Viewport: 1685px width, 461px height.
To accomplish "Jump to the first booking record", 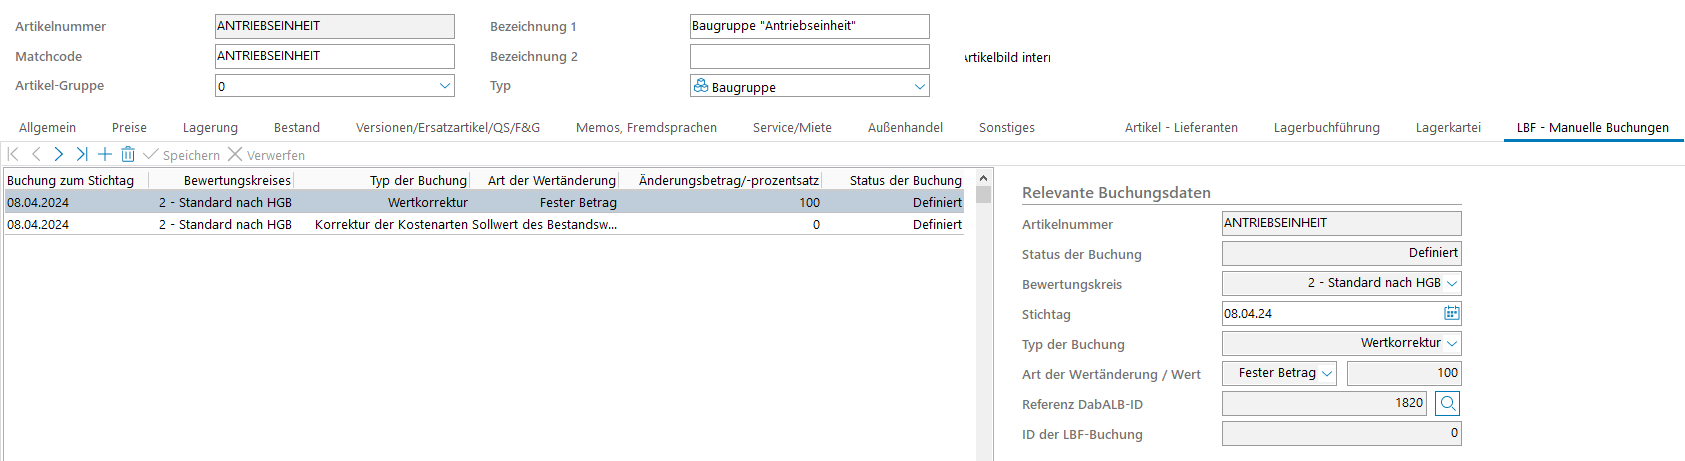I will (13, 154).
